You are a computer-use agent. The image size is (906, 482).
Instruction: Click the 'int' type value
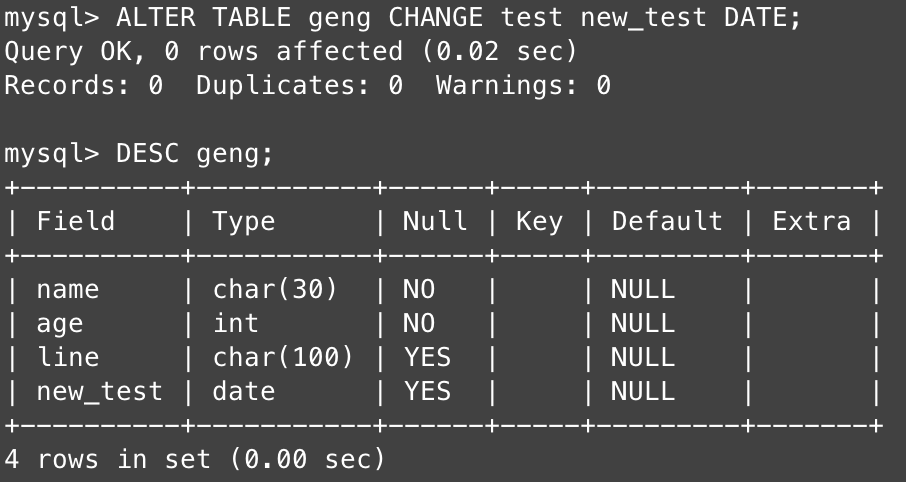coord(235,323)
